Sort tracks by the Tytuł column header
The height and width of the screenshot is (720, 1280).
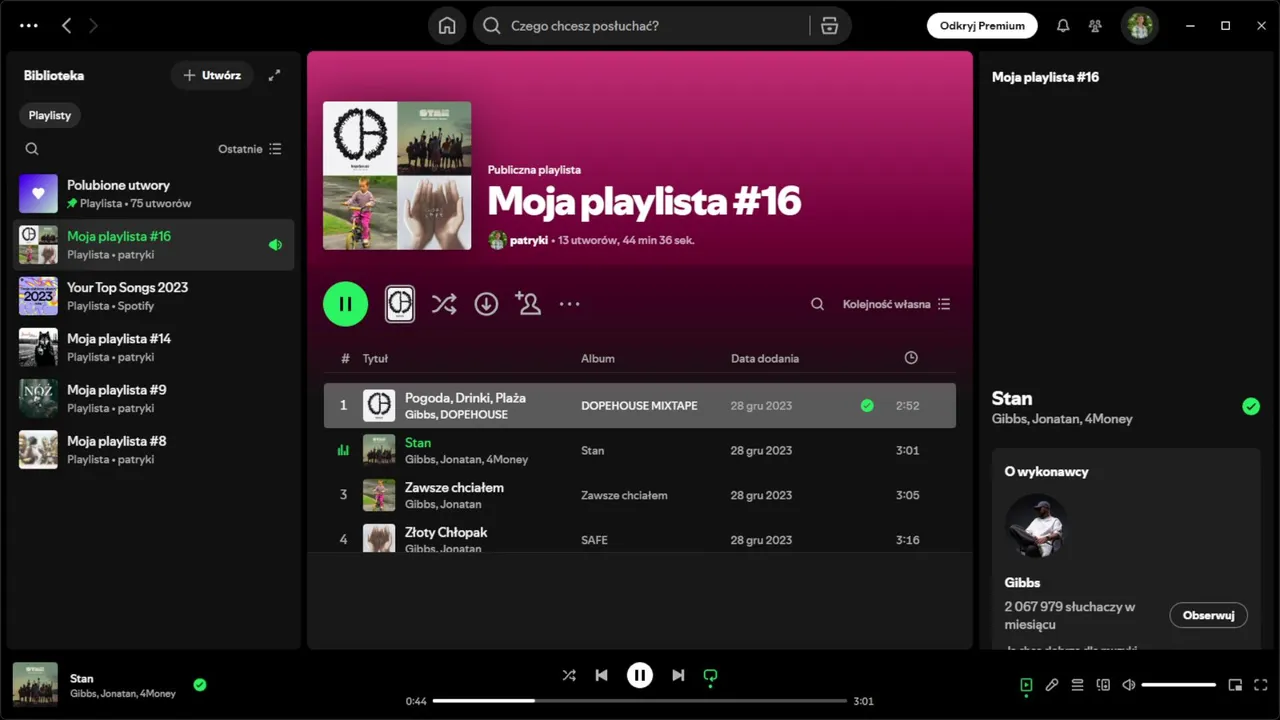[x=375, y=358]
